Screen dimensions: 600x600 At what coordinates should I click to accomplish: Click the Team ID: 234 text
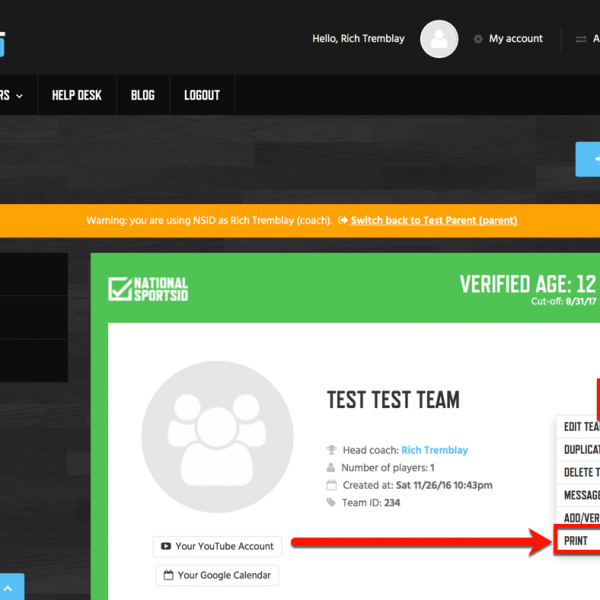tap(371, 502)
